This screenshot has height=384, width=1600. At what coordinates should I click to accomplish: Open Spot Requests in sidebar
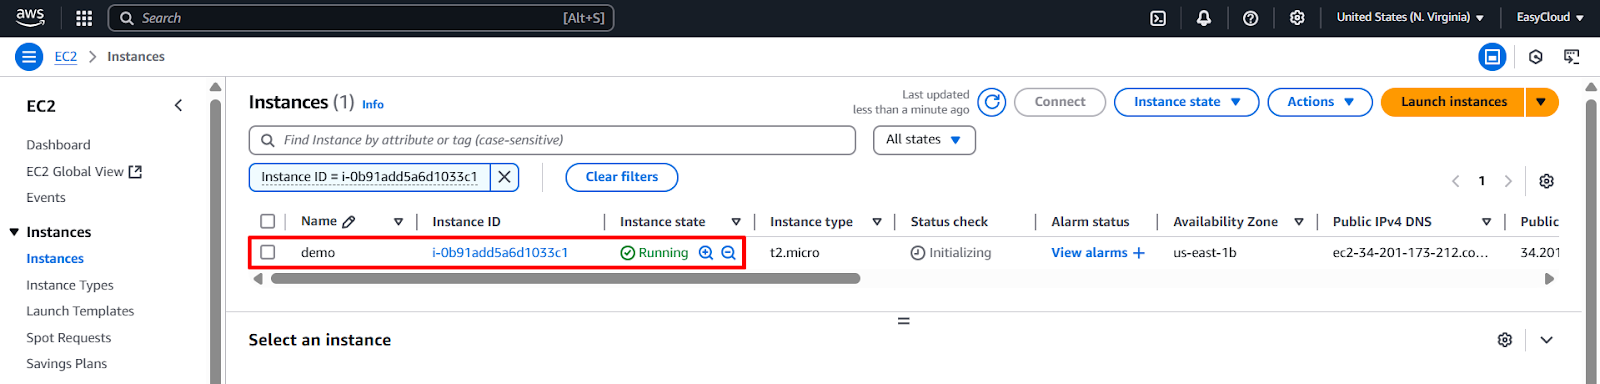point(69,338)
